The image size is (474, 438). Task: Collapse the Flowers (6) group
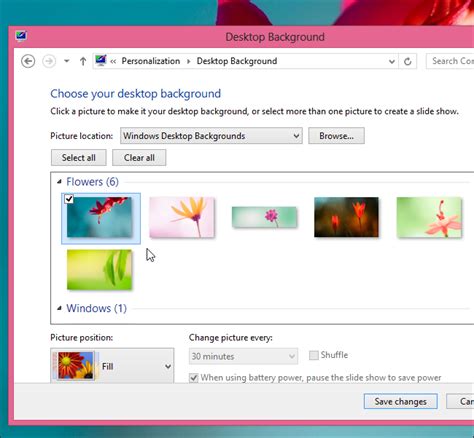tap(59, 182)
